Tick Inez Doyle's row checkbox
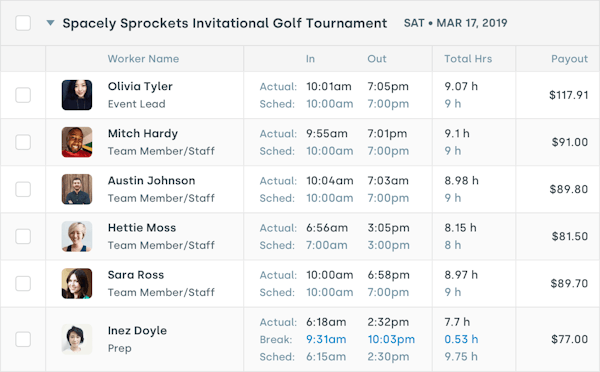Screen dimensions: 600x372 23,339
